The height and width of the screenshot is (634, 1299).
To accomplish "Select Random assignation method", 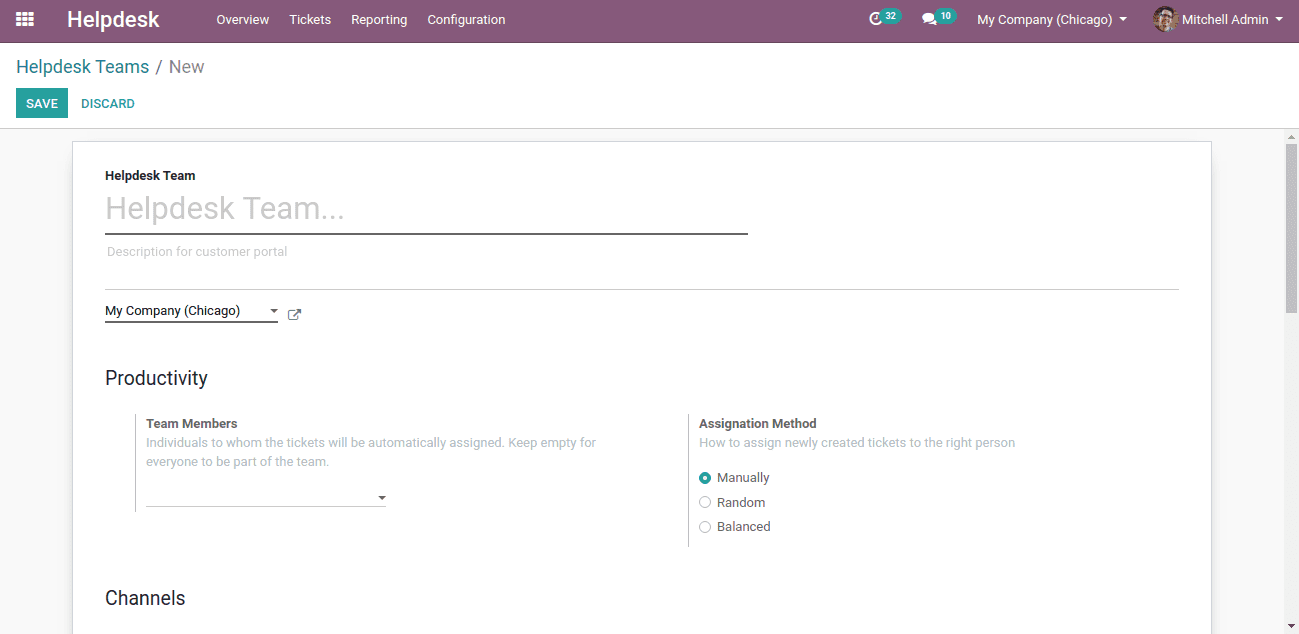I will tap(705, 502).
